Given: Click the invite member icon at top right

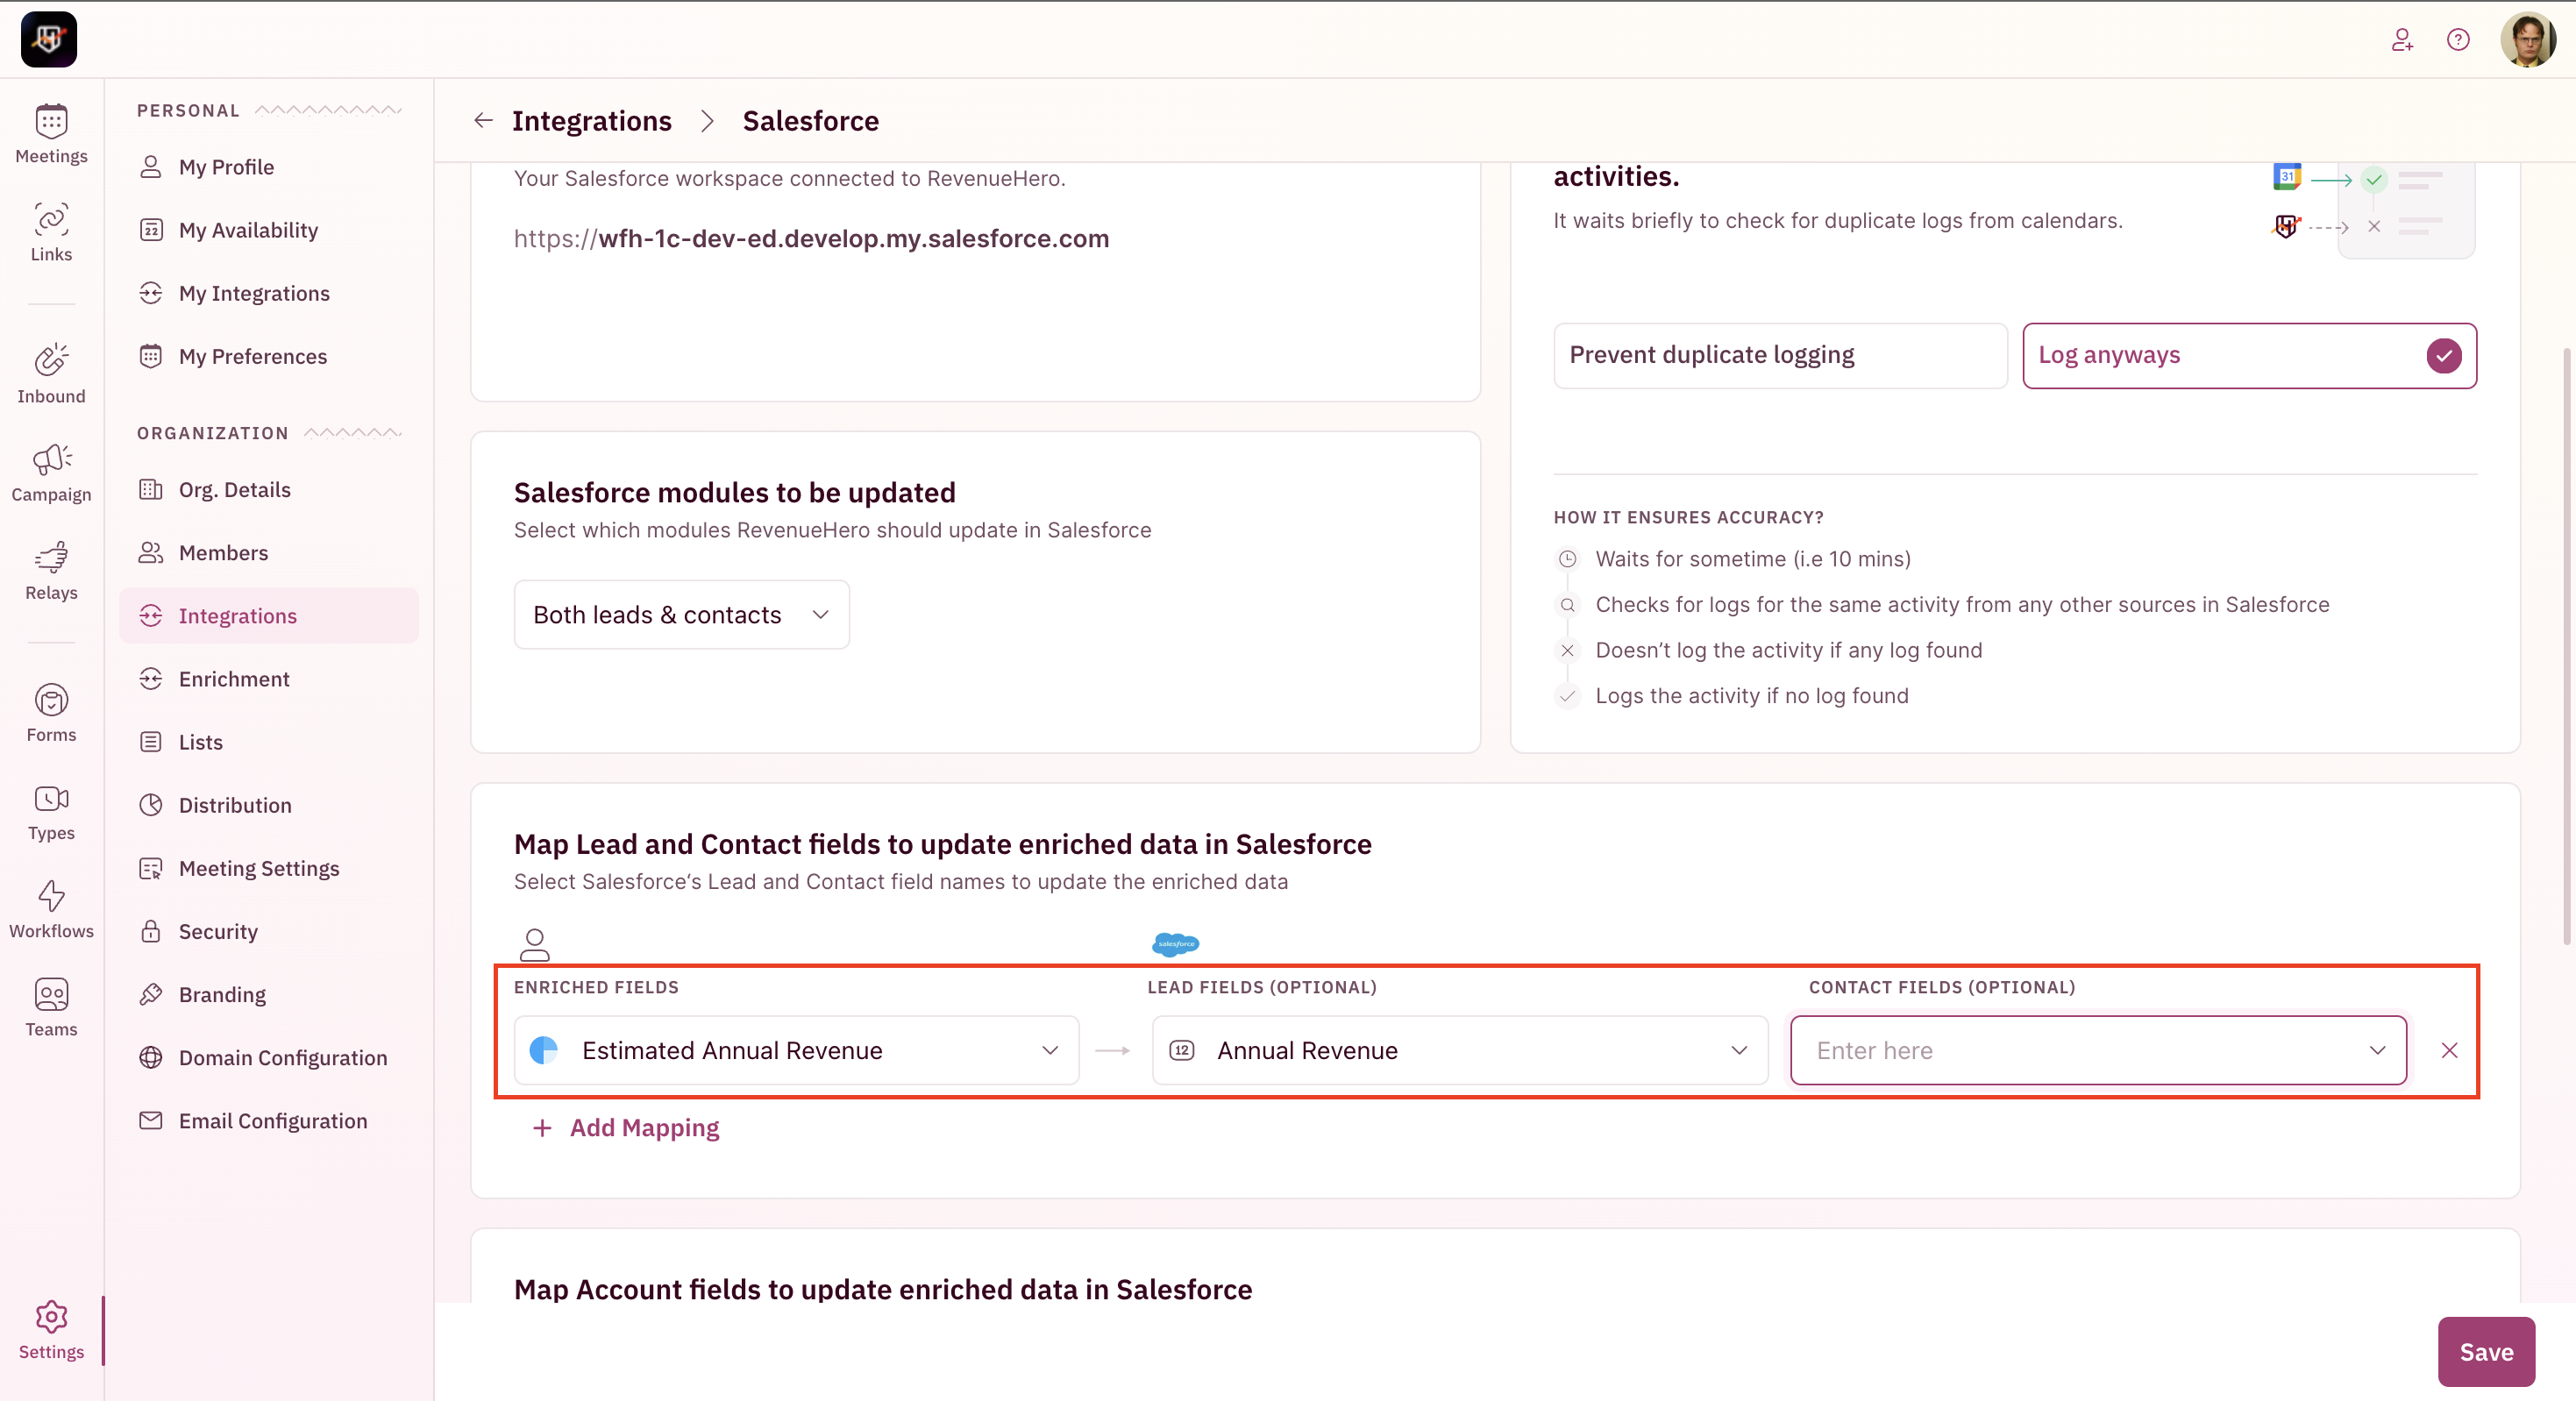Looking at the screenshot, I should click(x=2402, y=40).
